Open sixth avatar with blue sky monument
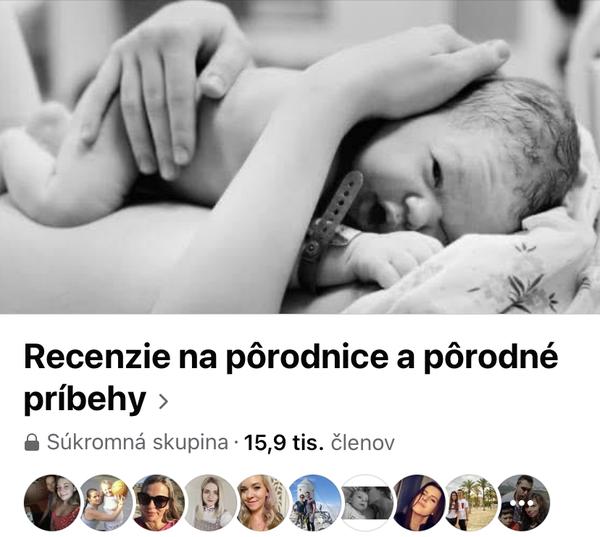Viewport: 600px width, 537px height. (x=315, y=503)
